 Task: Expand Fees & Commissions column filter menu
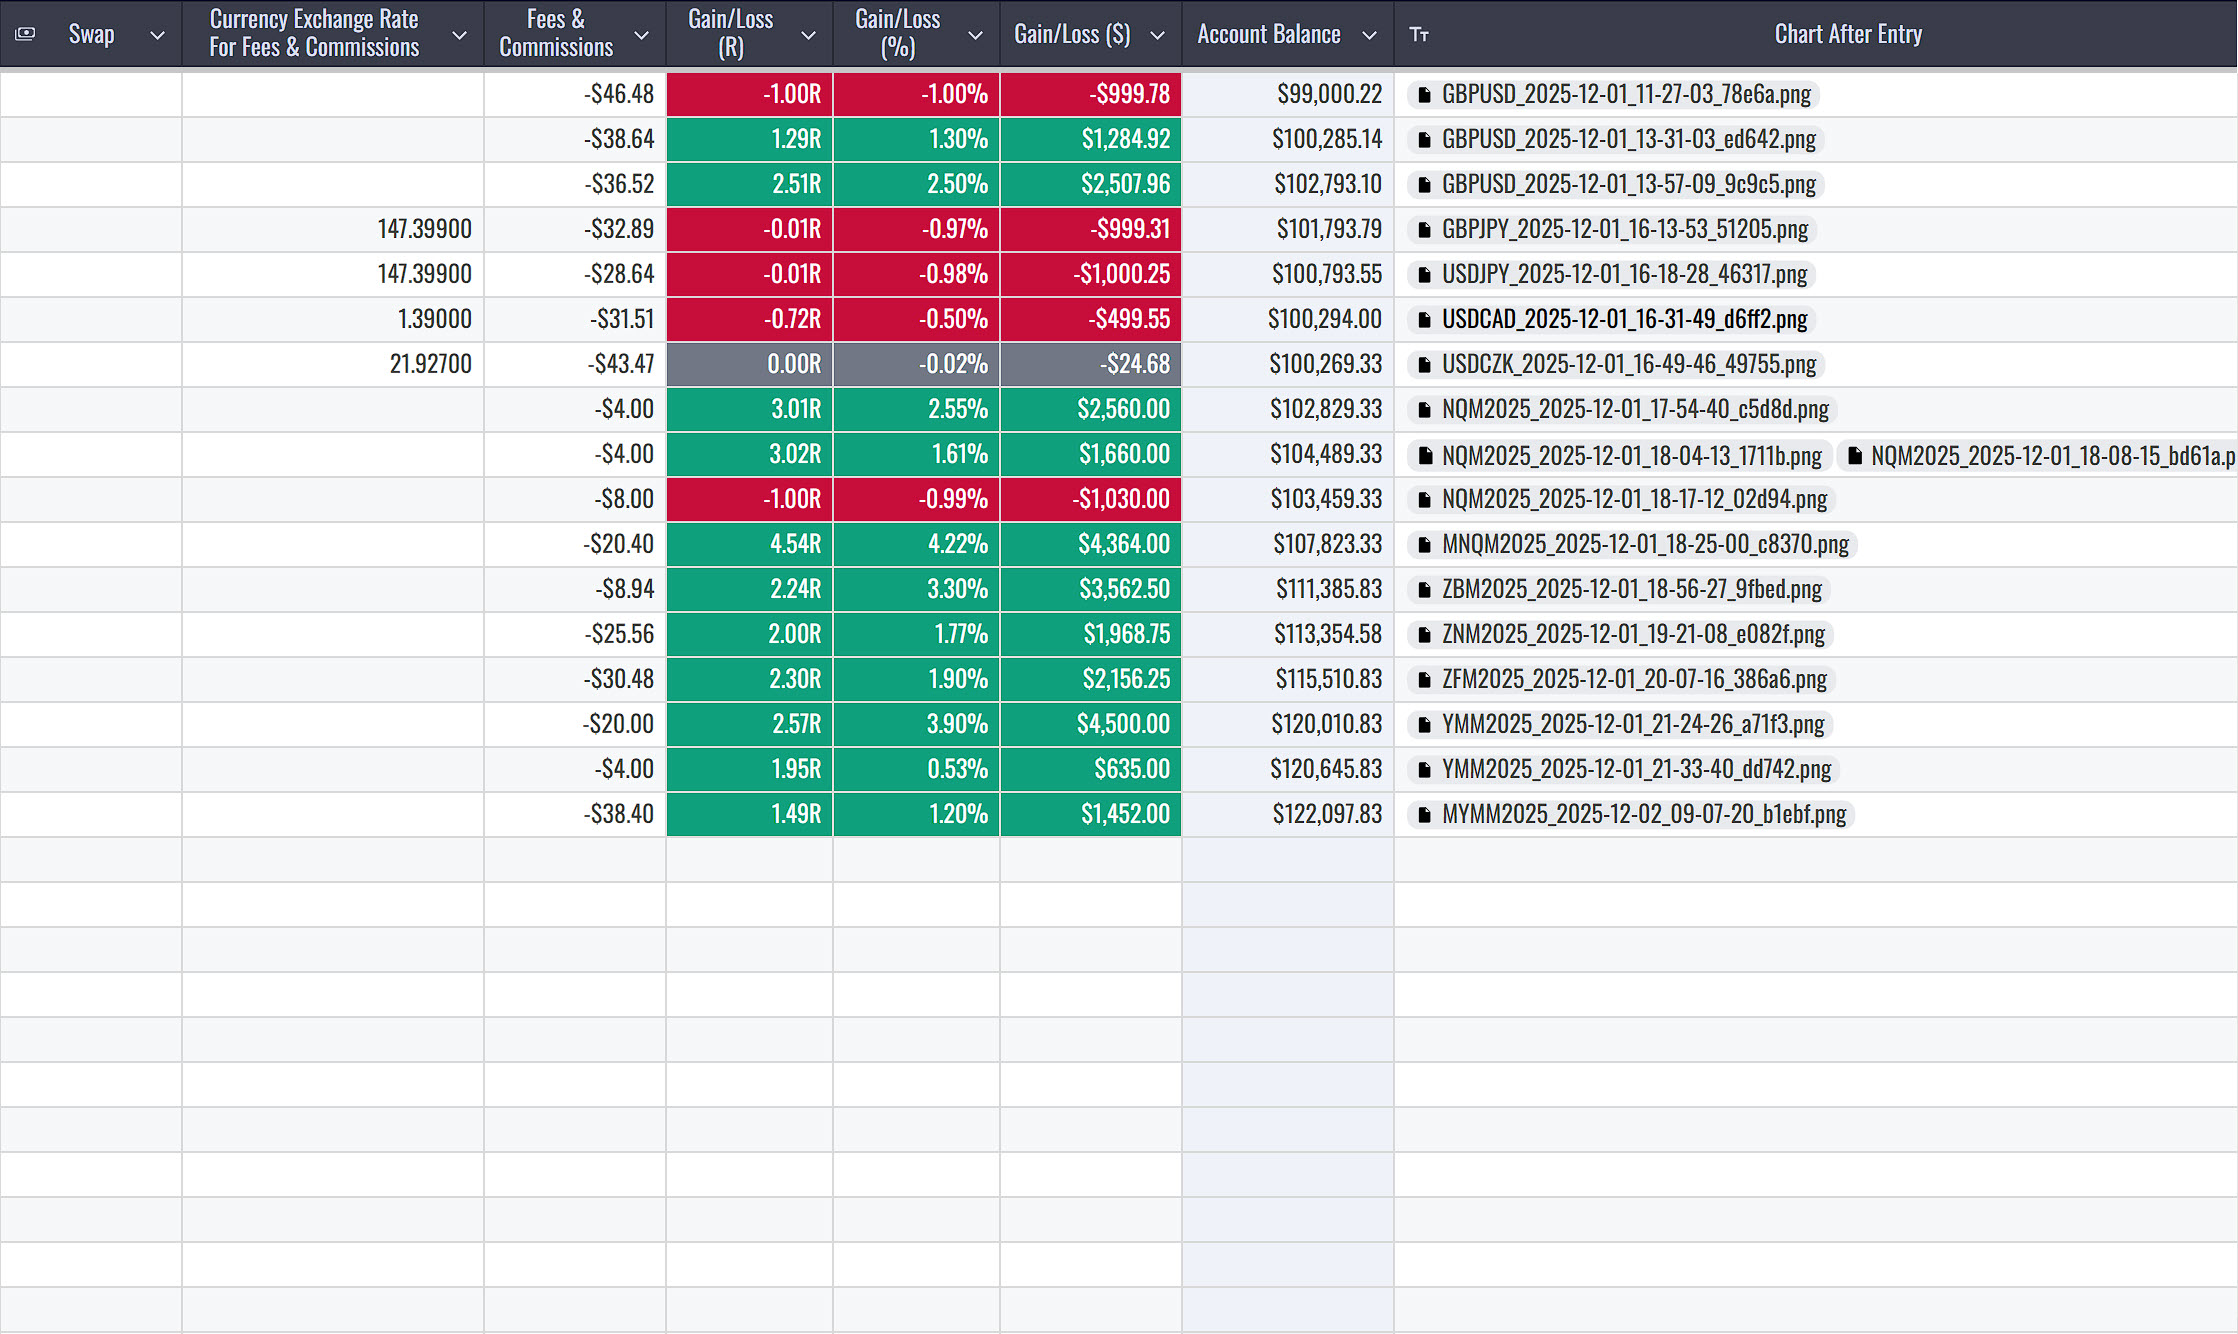(642, 35)
